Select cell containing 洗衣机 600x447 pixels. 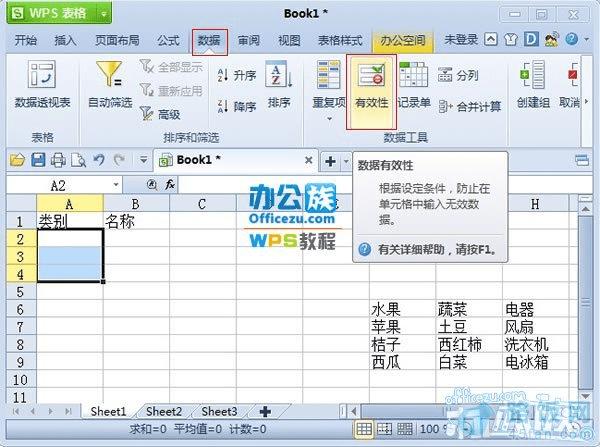coord(536,344)
